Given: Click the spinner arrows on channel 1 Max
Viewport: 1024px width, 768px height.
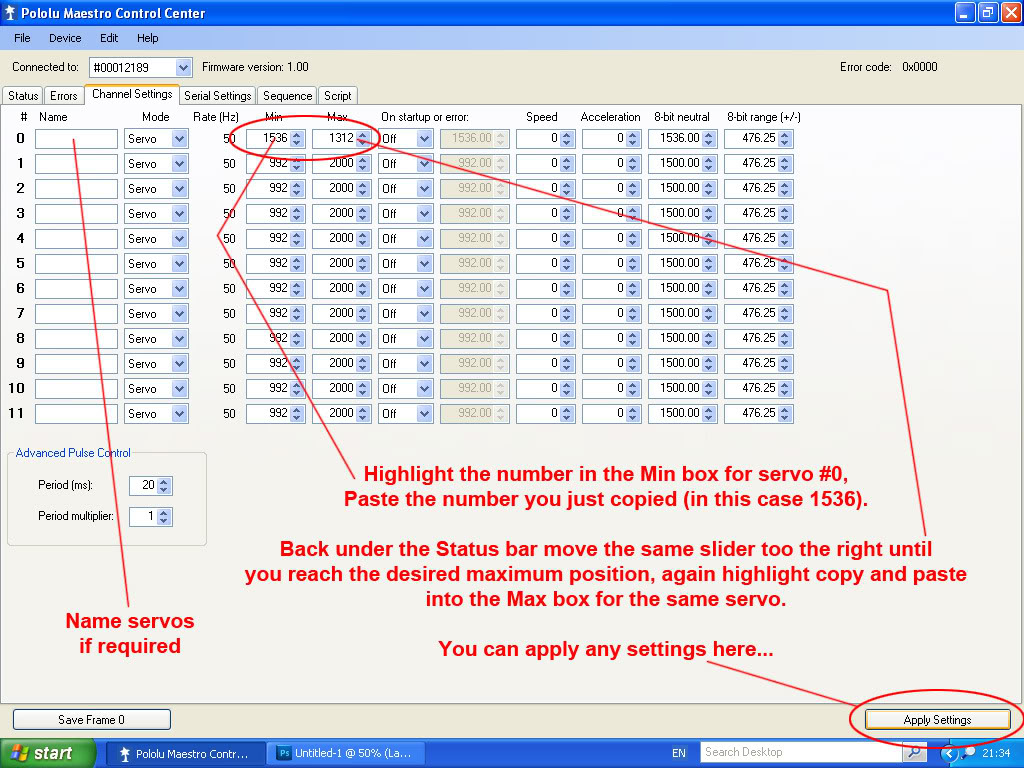Looking at the screenshot, I should (363, 163).
